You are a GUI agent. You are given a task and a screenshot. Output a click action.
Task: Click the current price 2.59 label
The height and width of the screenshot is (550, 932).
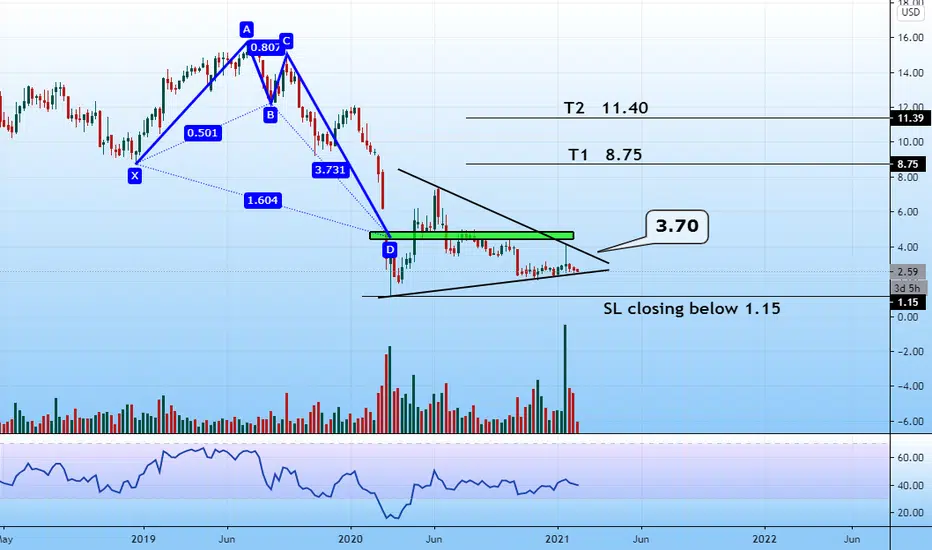908,272
